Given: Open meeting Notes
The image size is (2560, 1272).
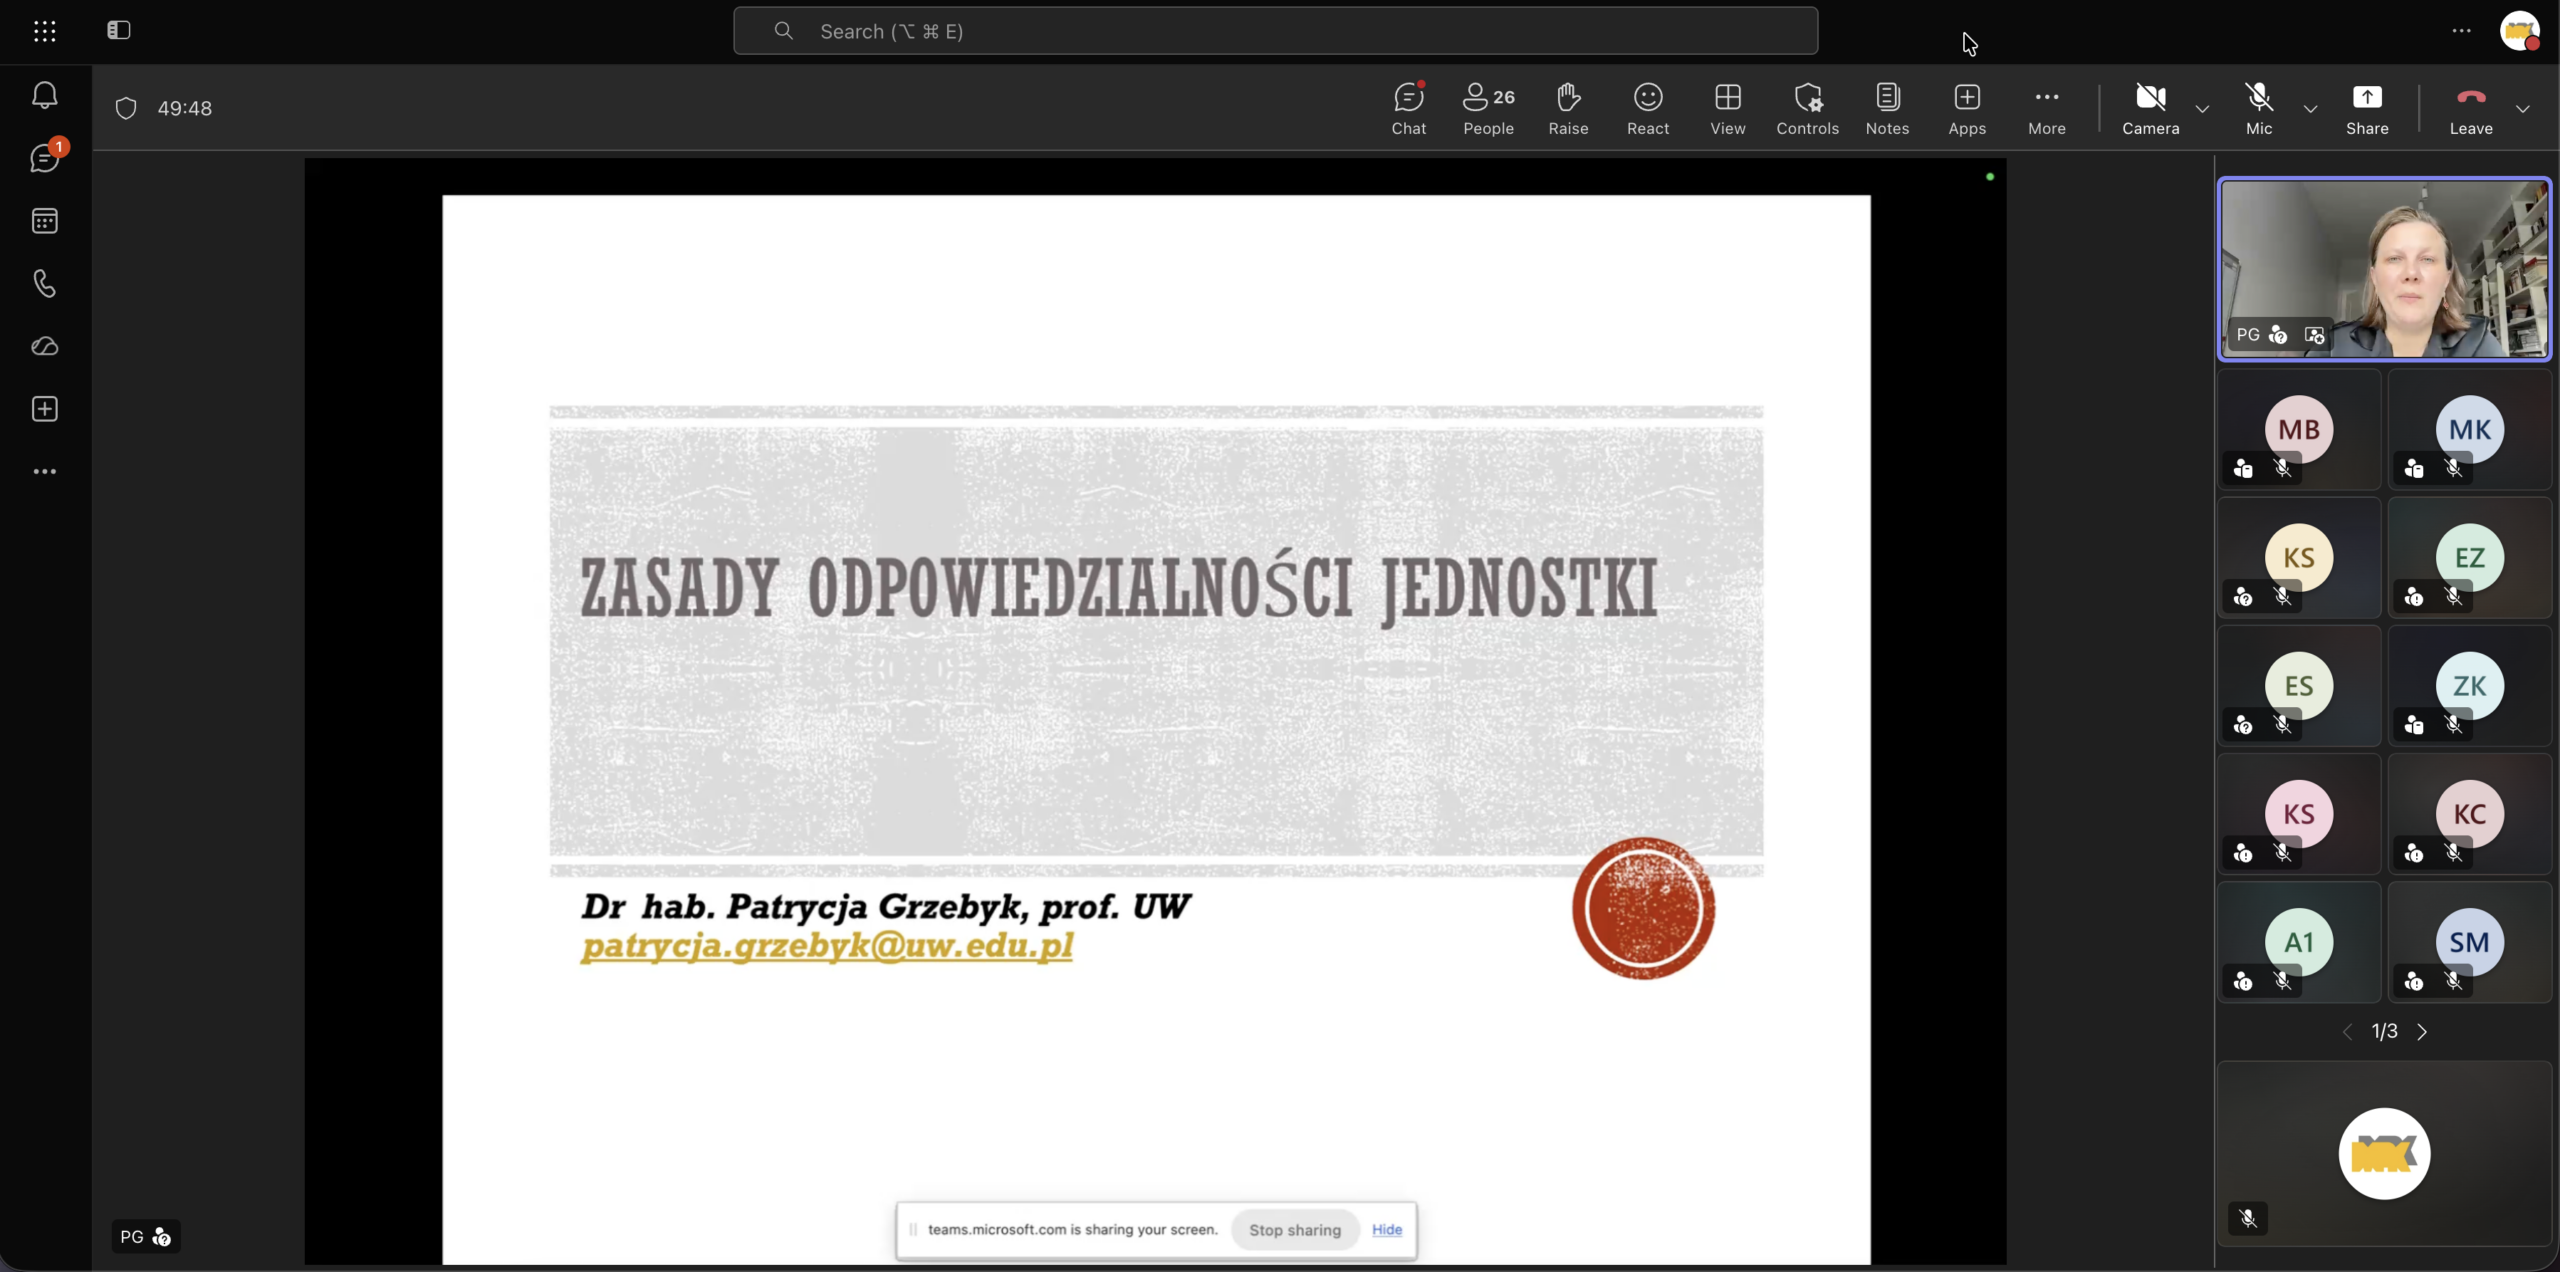Looking at the screenshot, I should point(1887,108).
